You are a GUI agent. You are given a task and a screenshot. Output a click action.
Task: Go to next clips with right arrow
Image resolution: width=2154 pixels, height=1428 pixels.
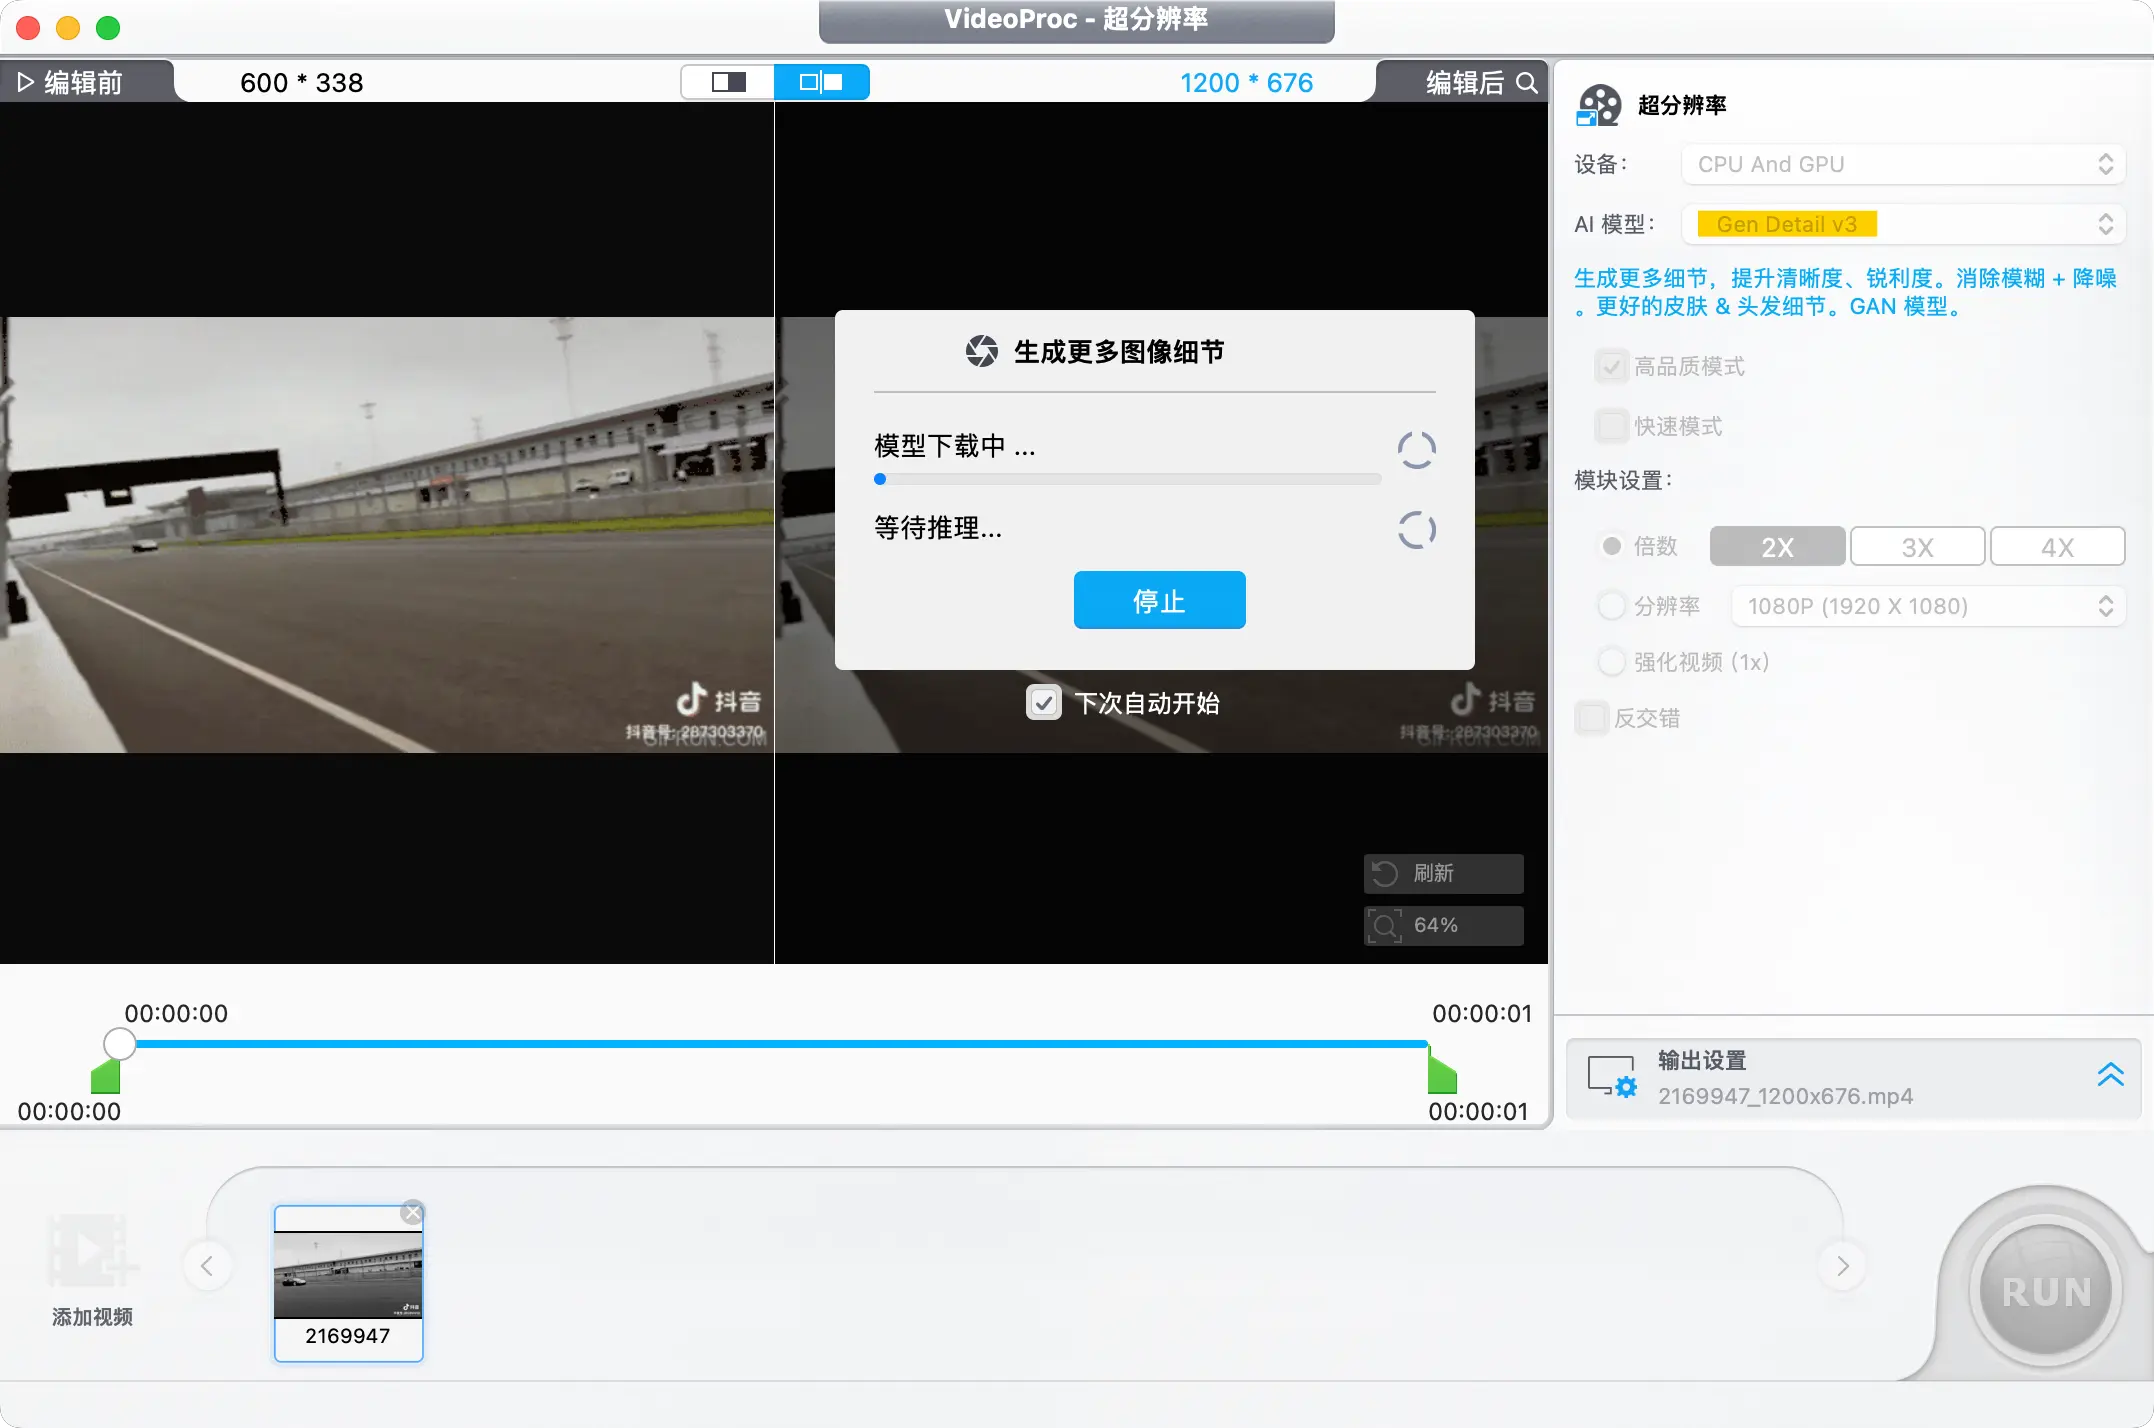pyautogui.click(x=1842, y=1266)
